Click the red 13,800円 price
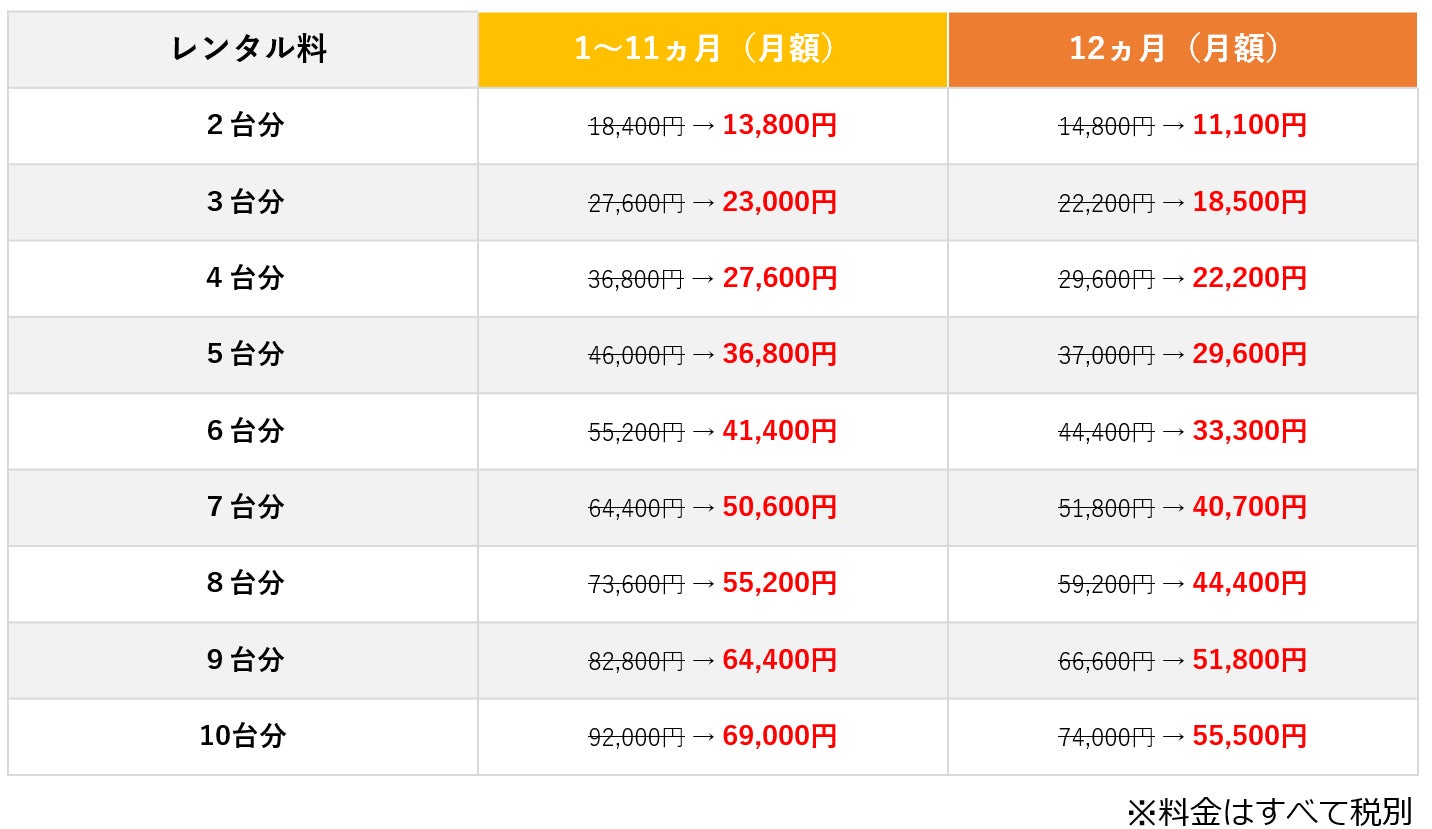Screen dimensions: 1432x829 click(x=779, y=126)
